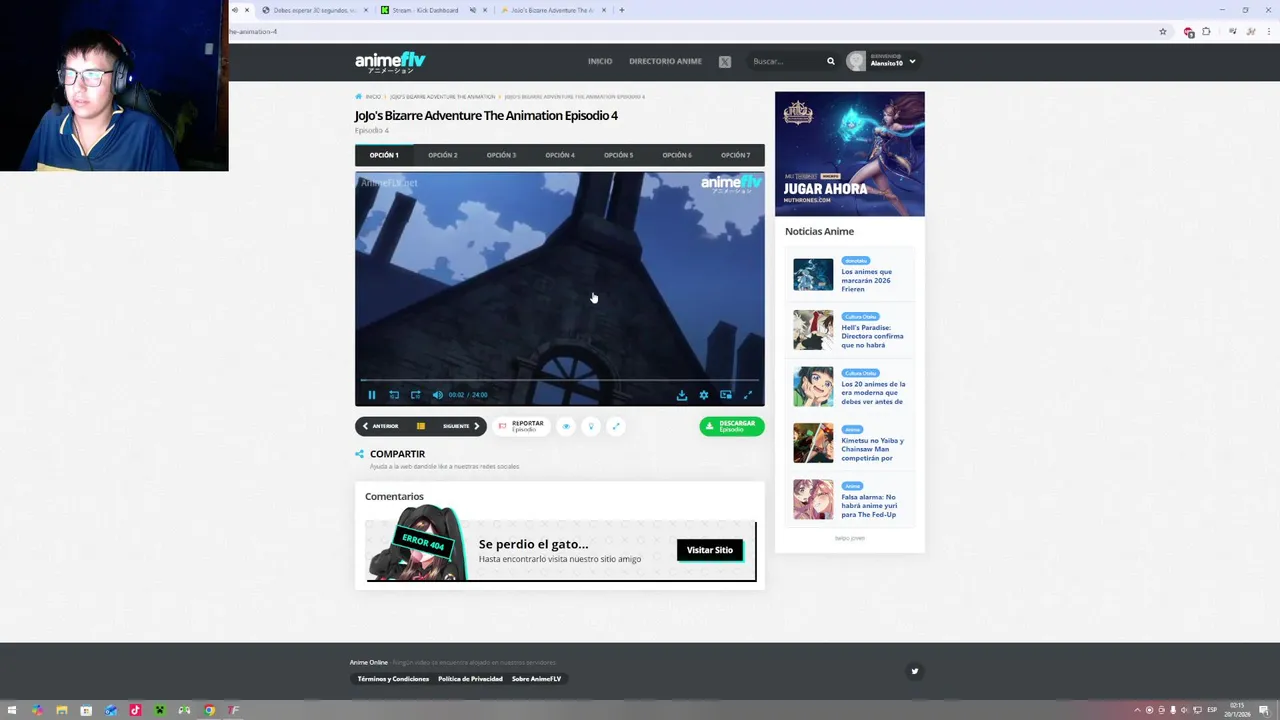1280x720 pixels.
Task: Rewind 10 seconds in the player
Action: click(394, 395)
